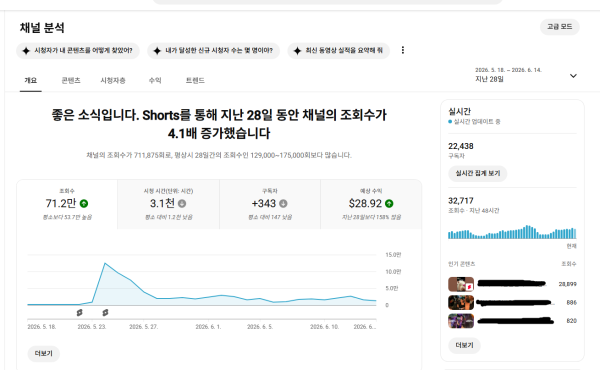Click 더보기 button below the views chart
600x370 pixels.
click(x=44, y=354)
